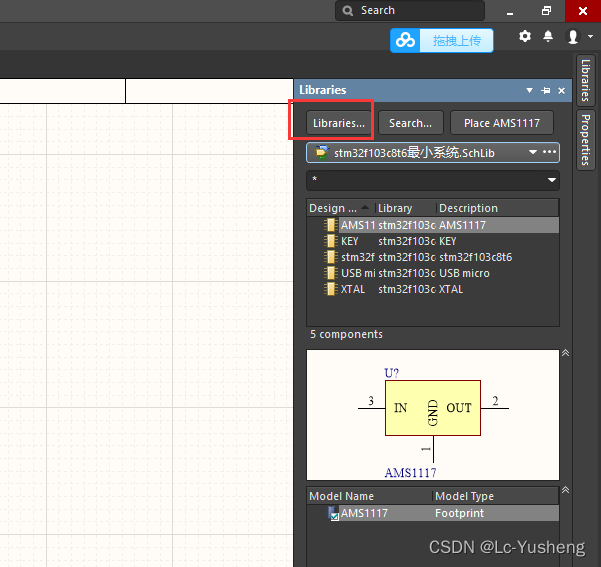Collapse the model list section
Image resolution: width=601 pixels, height=567 pixels.
(565, 490)
